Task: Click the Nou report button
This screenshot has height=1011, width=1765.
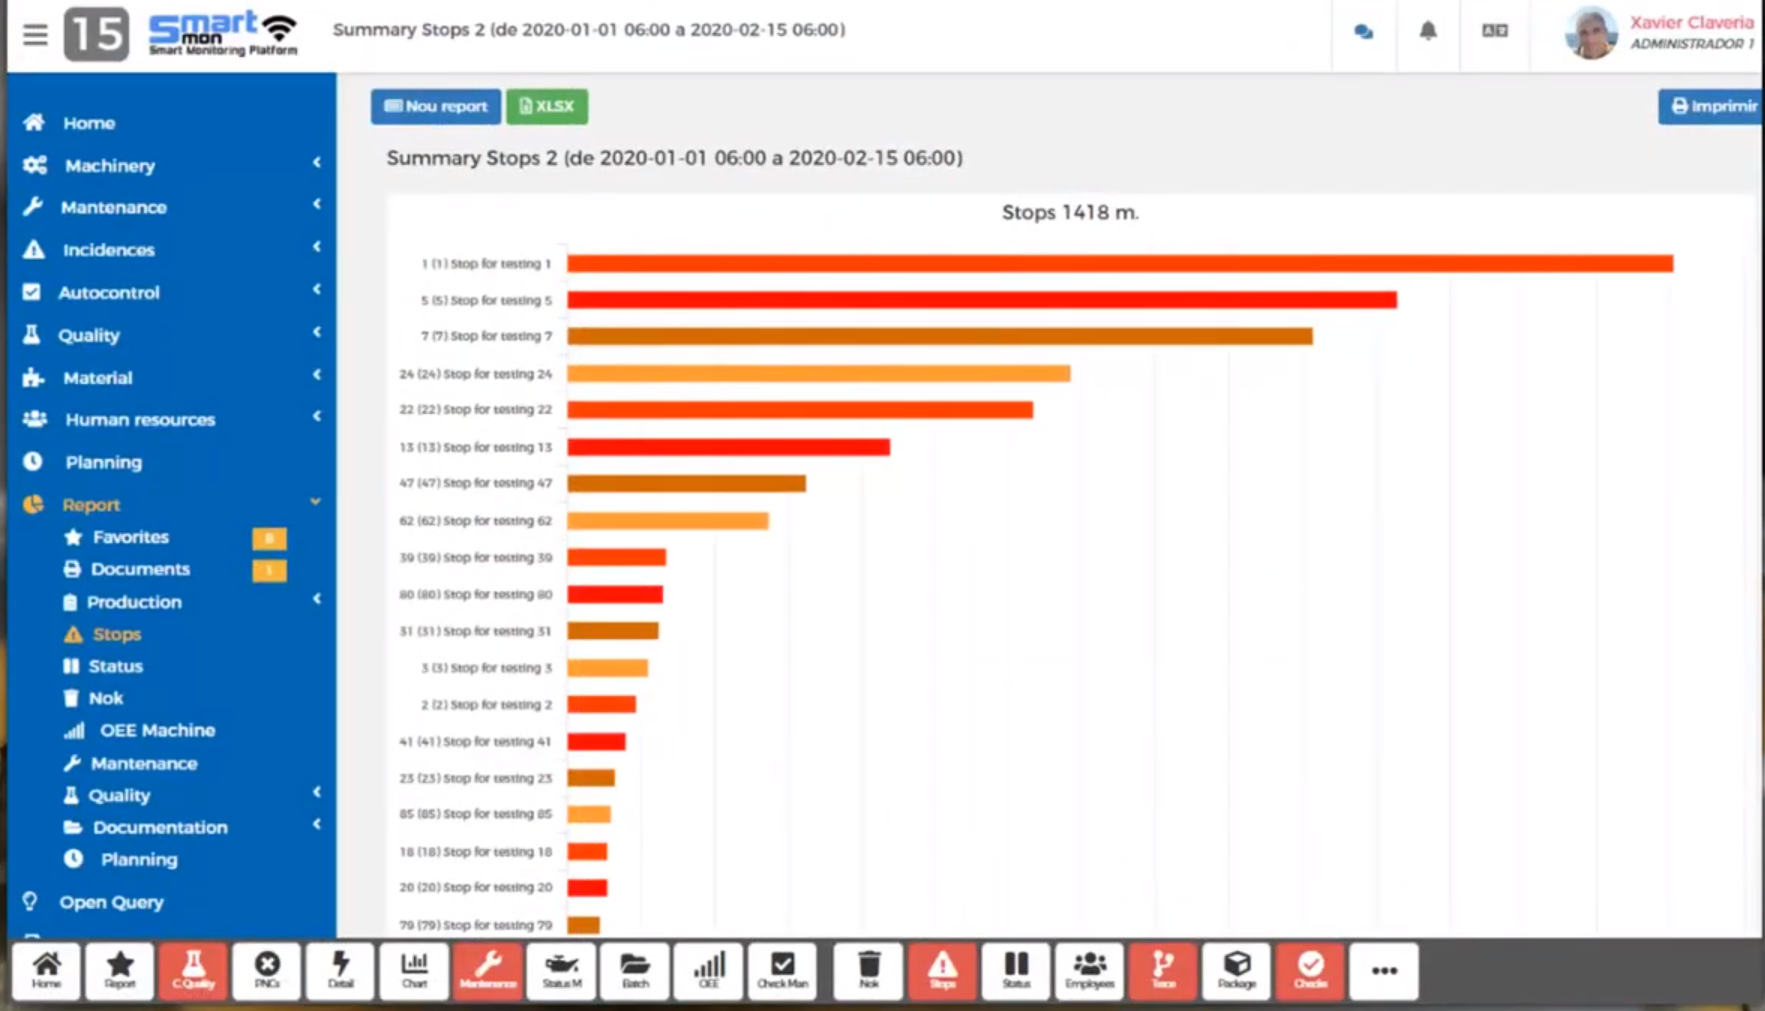Action: 435,106
